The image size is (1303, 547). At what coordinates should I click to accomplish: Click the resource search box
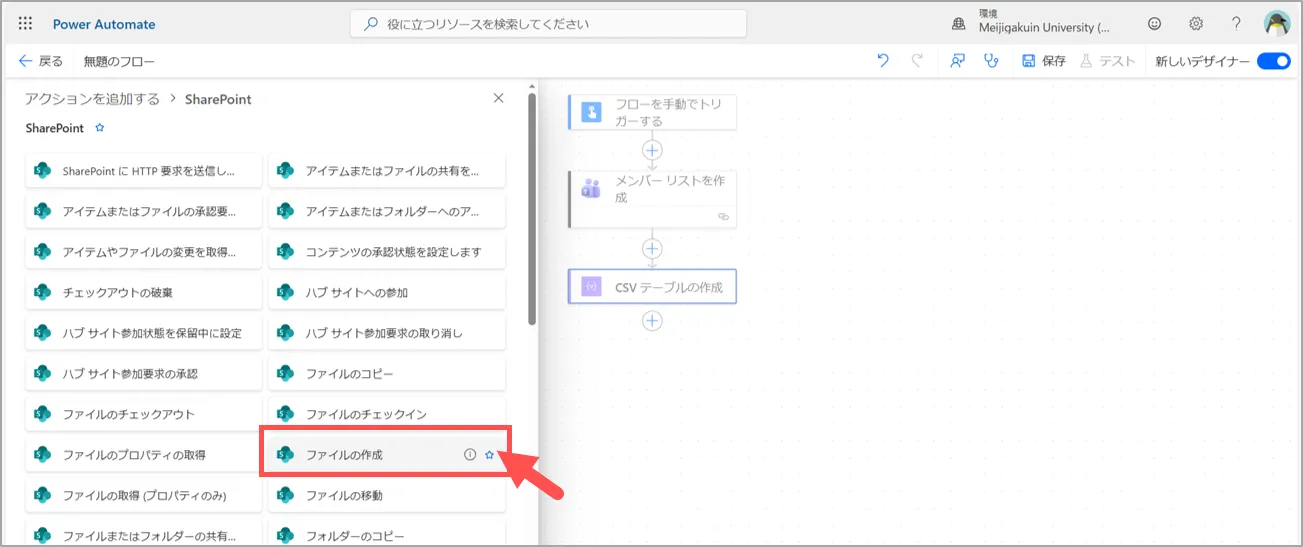click(x=548, y=24)
